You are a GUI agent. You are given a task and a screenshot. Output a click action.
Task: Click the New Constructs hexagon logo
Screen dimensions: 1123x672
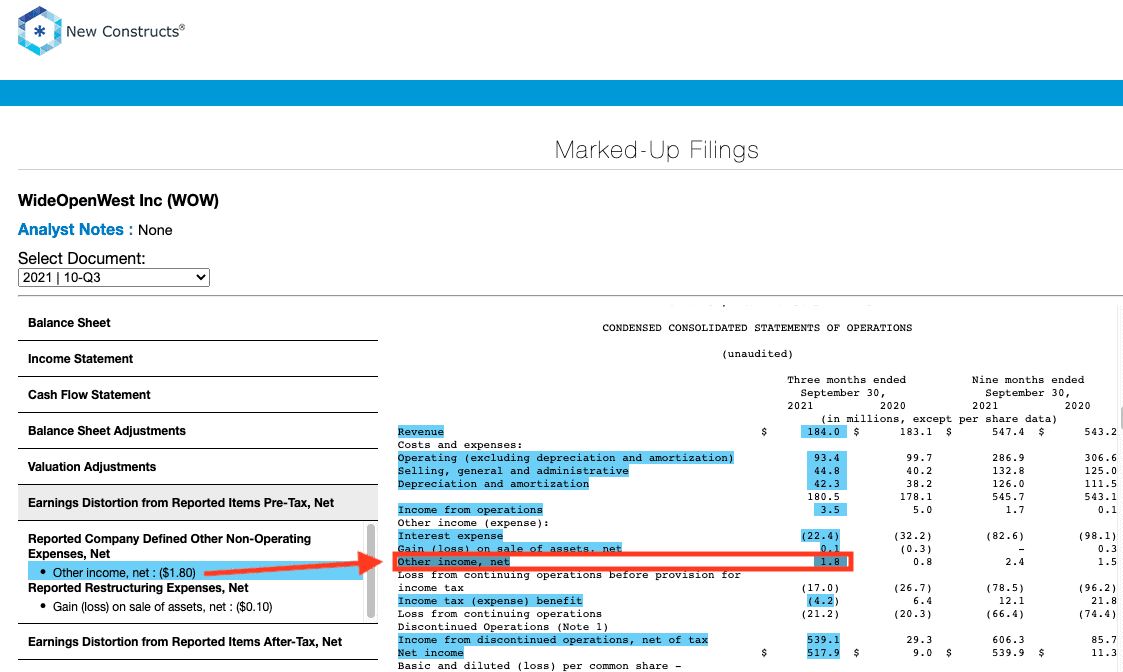39,31
